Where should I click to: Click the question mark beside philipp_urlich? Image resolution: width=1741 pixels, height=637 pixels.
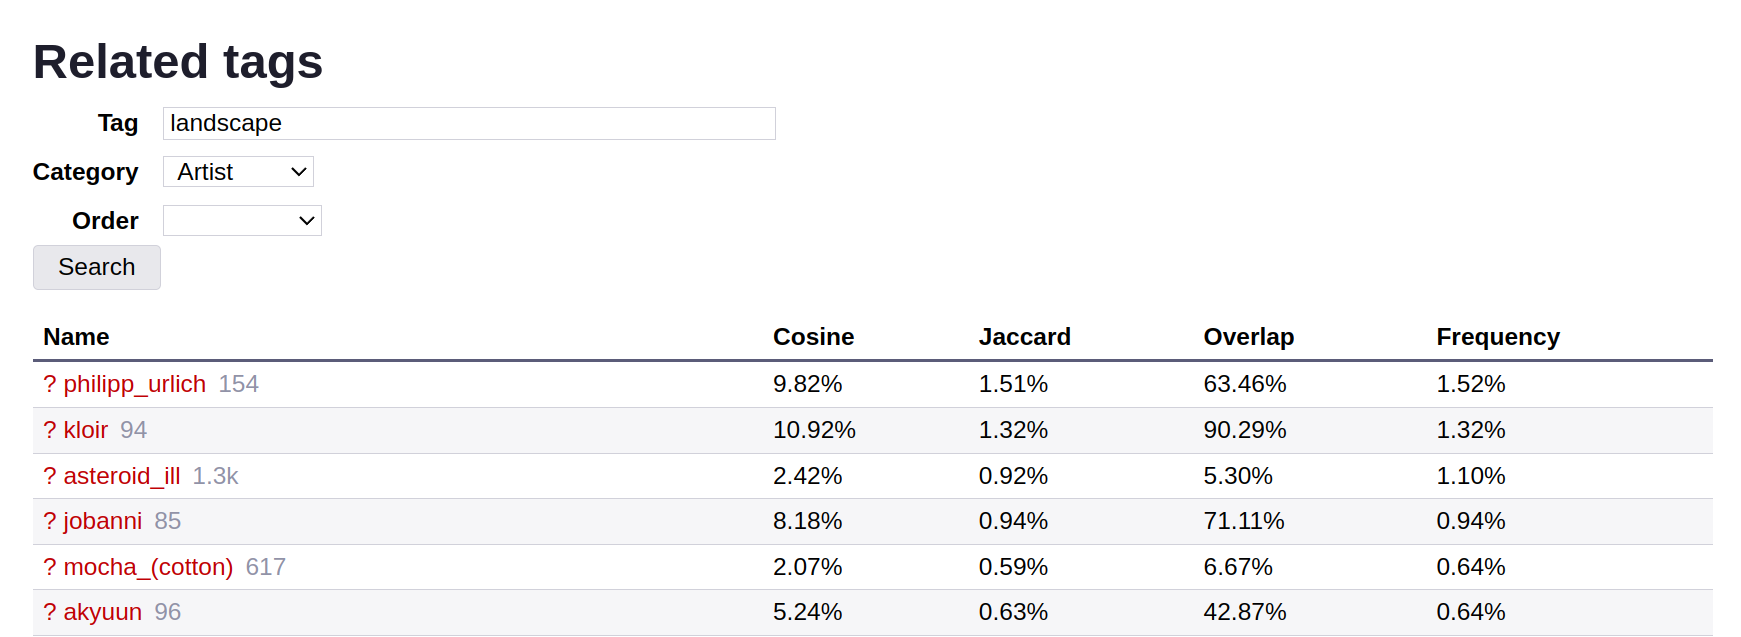coord(50,384)
